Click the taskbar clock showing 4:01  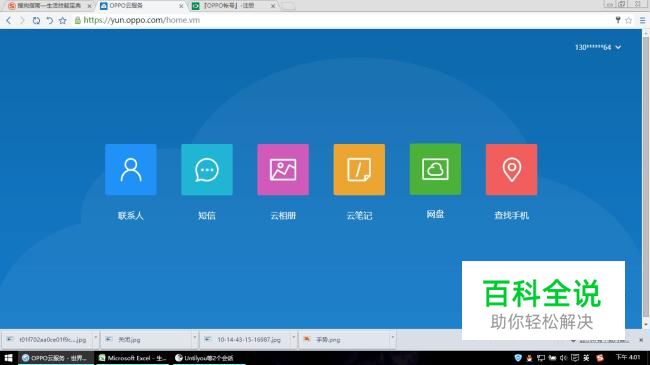coord(628,357)
